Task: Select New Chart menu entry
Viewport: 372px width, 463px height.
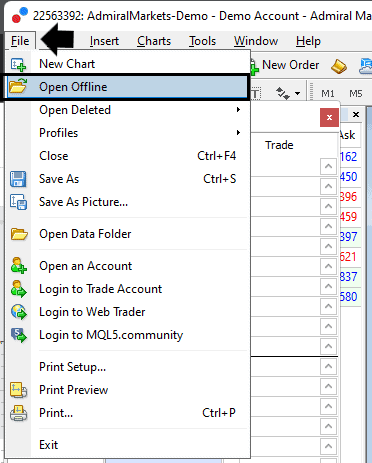Action: 127,64
